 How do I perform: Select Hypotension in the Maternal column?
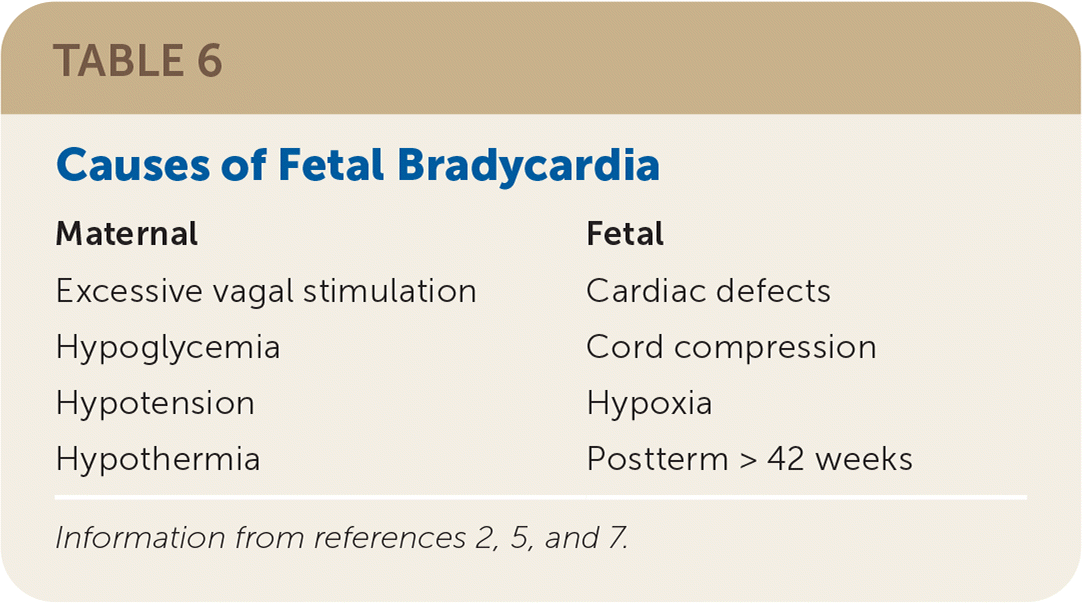(155, 403)
